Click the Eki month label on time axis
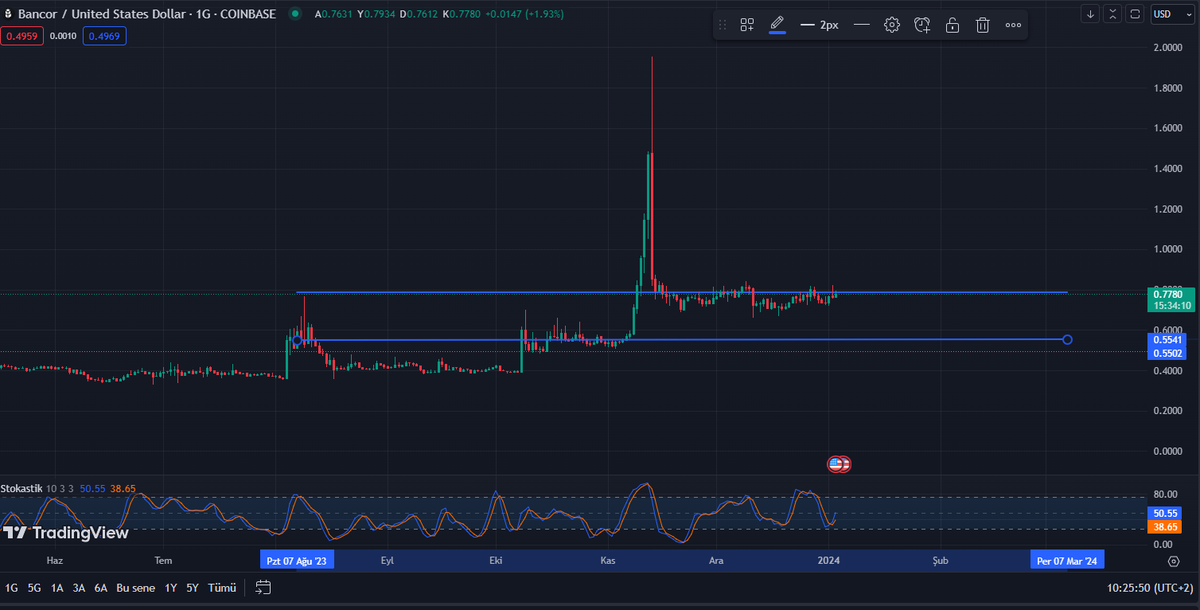1200x610 pixels. pyautogui.click(x=495, y=561)
